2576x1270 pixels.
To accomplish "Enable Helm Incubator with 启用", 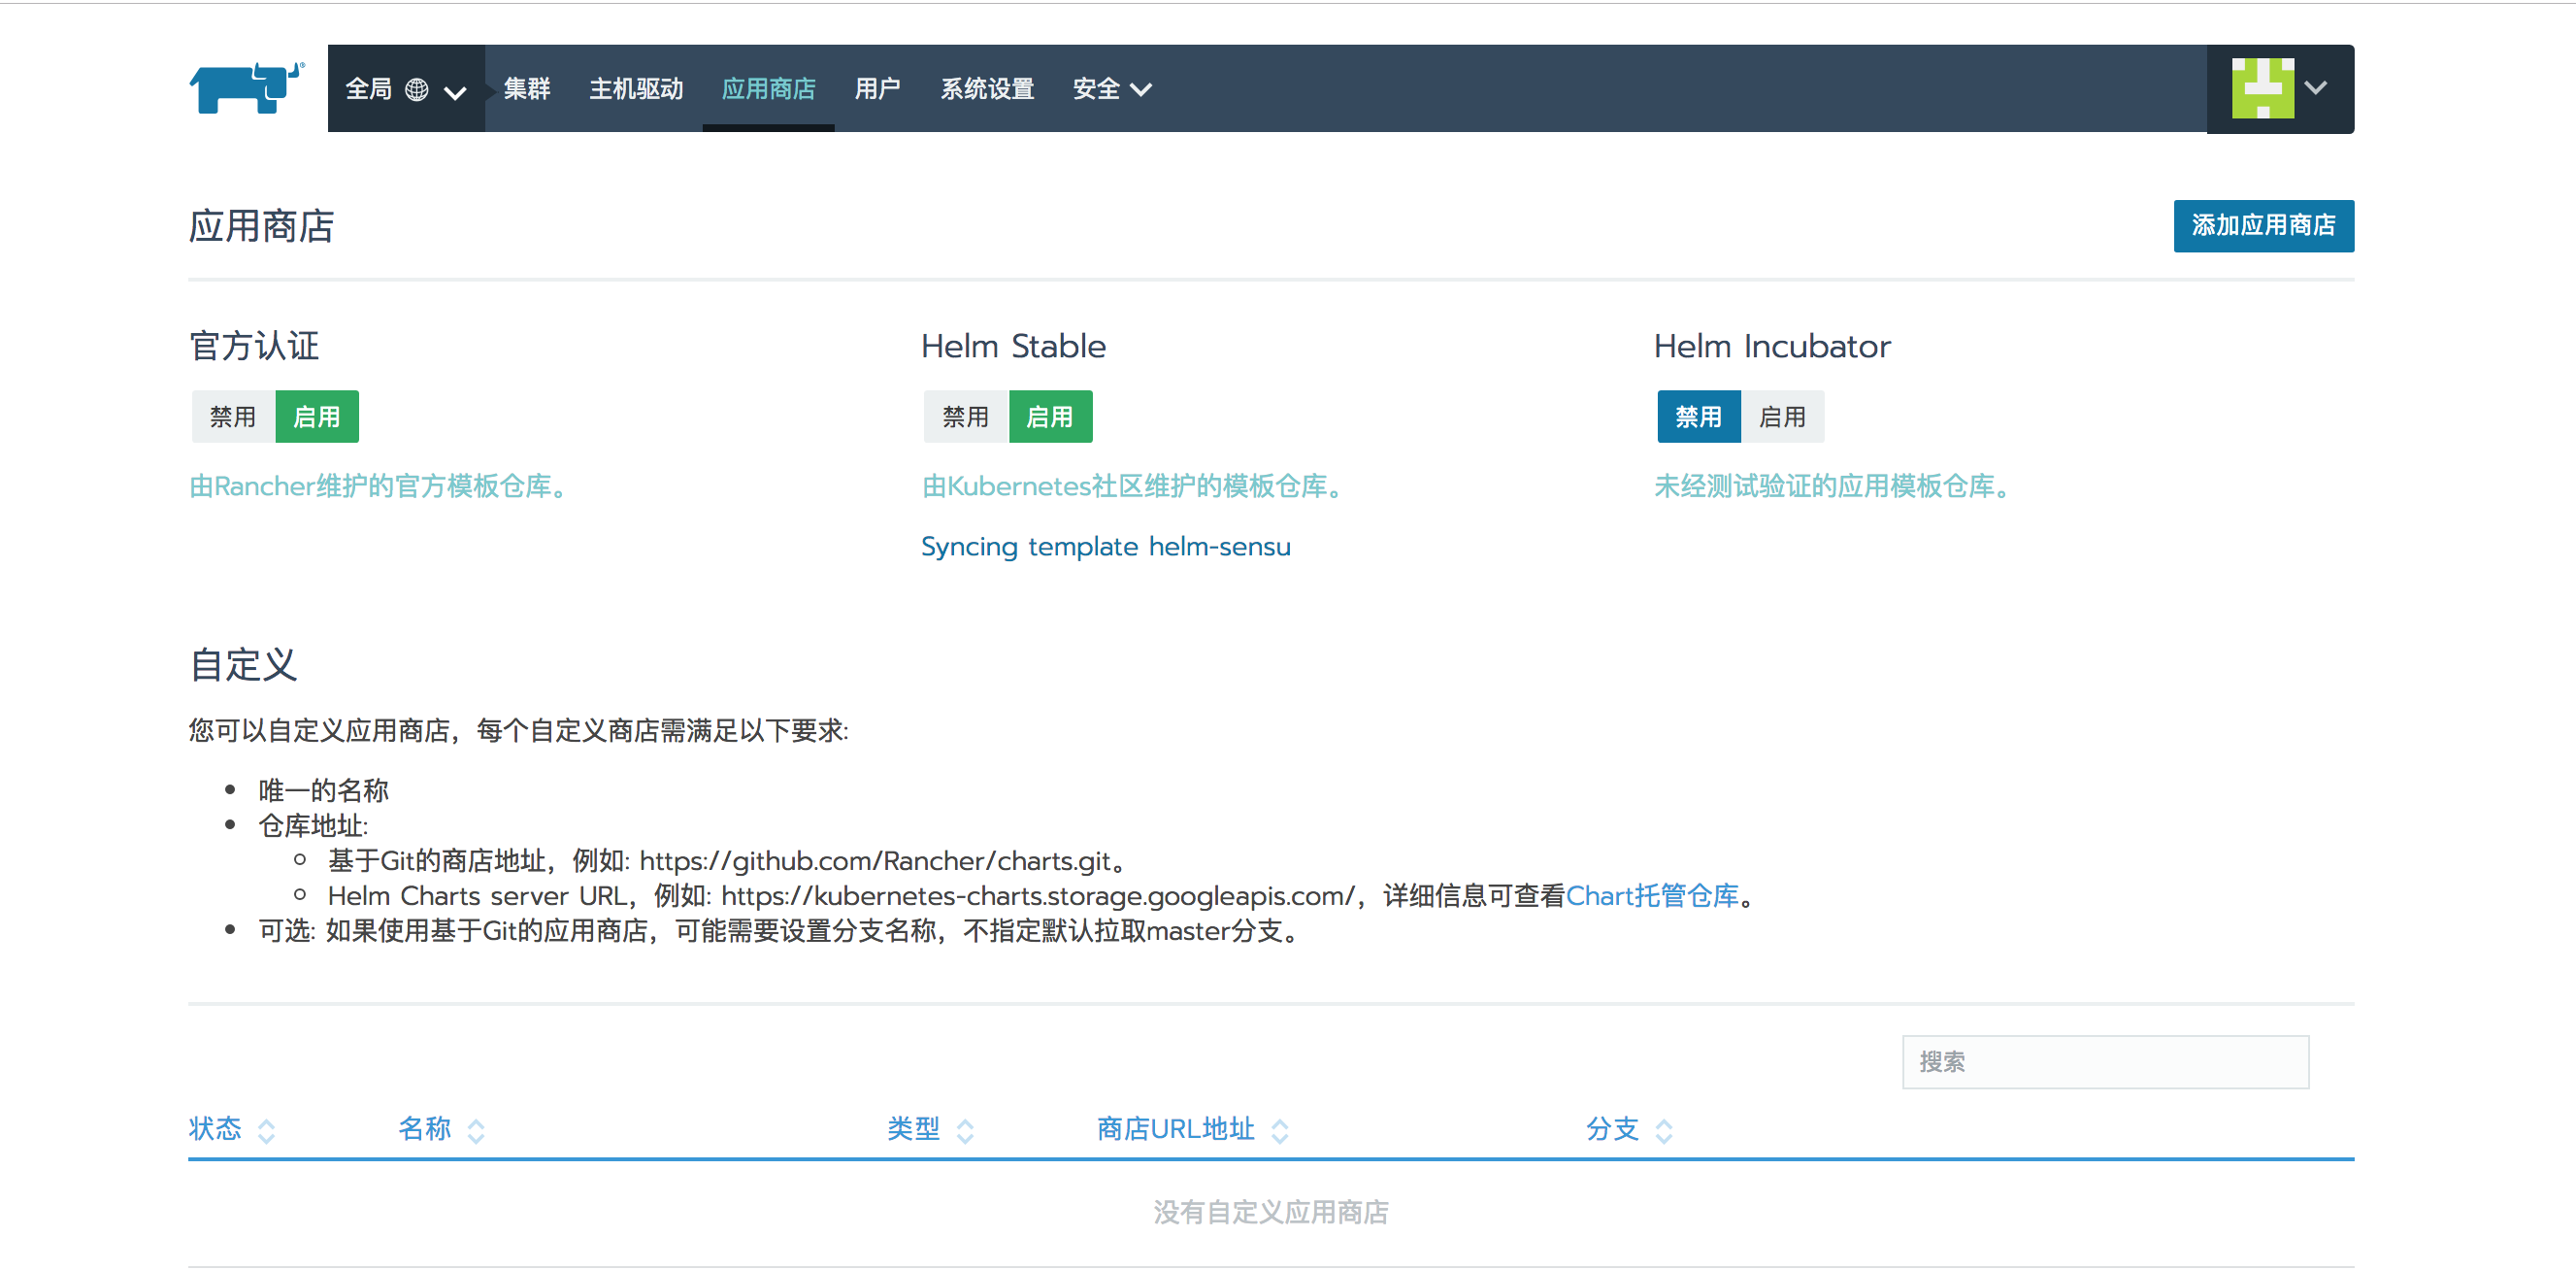I will pos(1782,417).
